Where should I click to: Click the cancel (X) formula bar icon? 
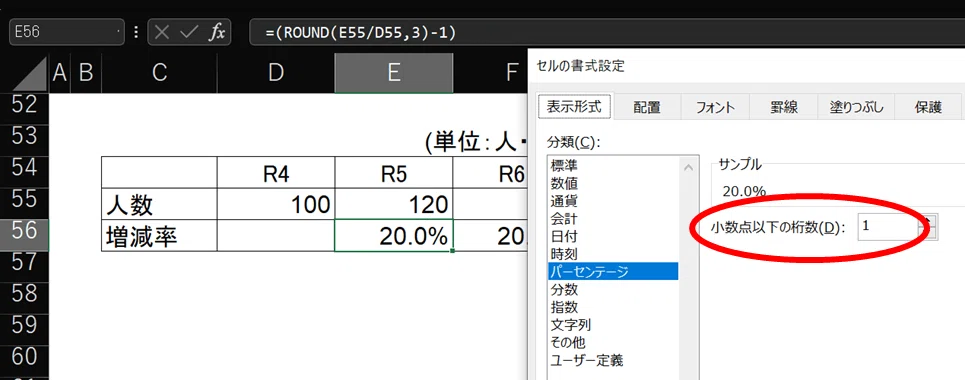[162, 32]
